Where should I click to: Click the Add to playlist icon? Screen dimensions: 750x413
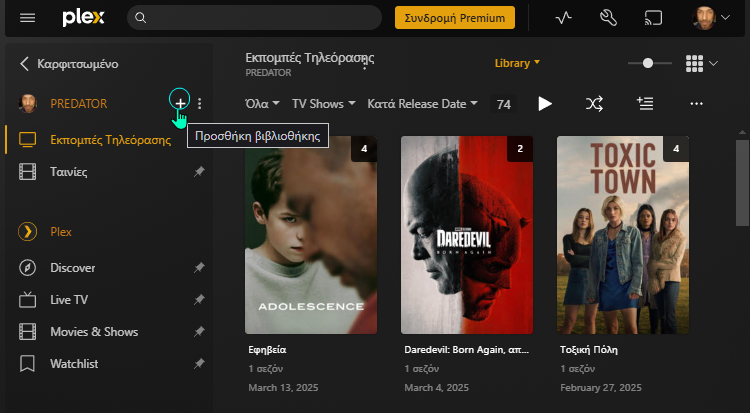tap(645, 103)
